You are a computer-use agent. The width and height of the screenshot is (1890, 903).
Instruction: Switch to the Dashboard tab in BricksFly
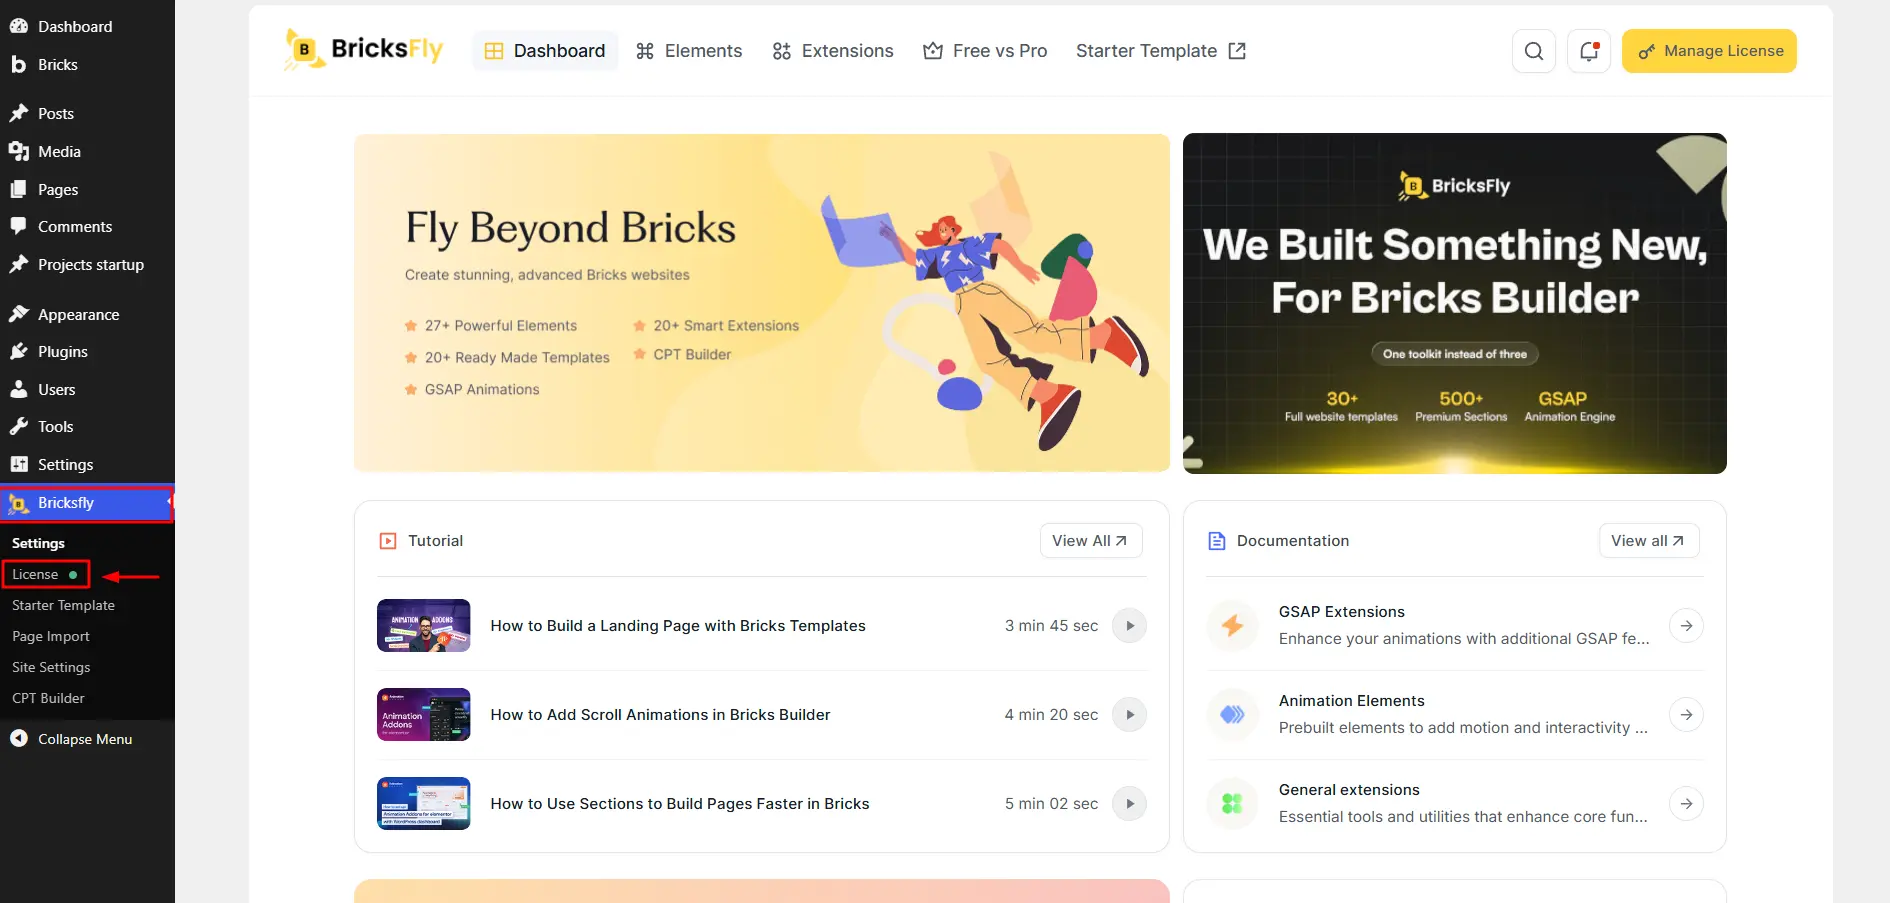[545, 51]
